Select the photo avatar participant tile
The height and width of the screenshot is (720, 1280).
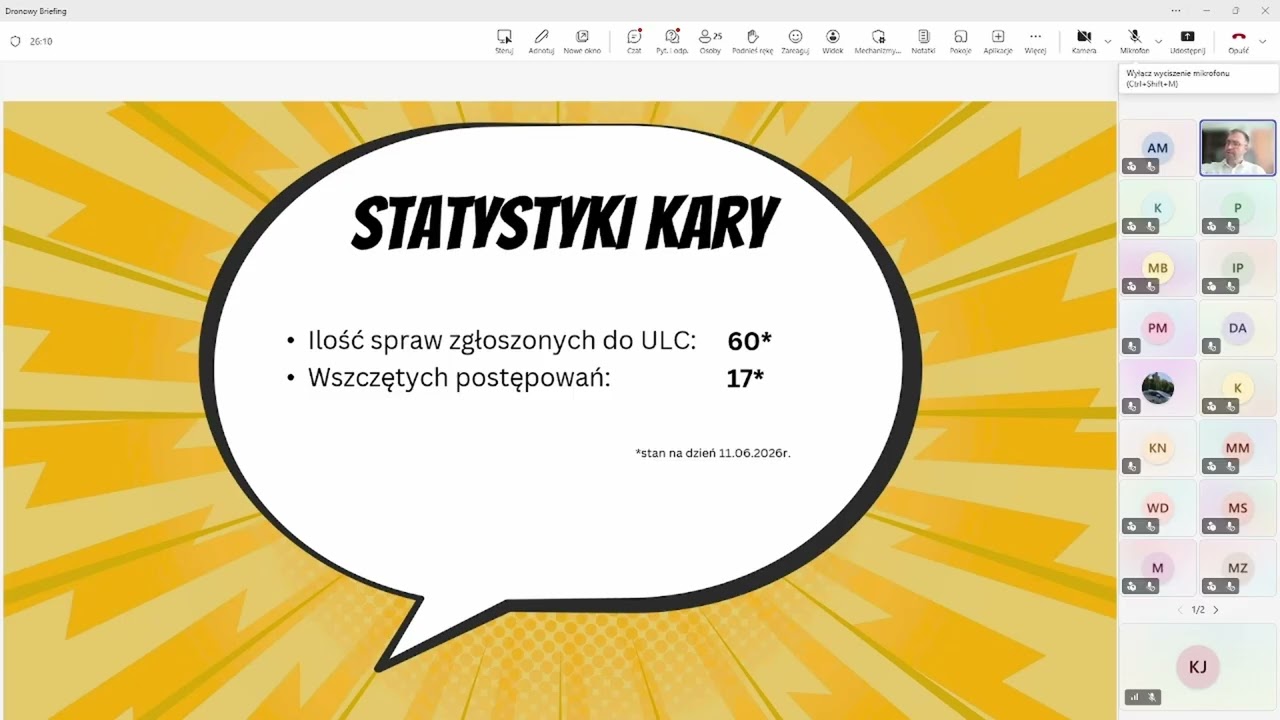click(1157, 388)
